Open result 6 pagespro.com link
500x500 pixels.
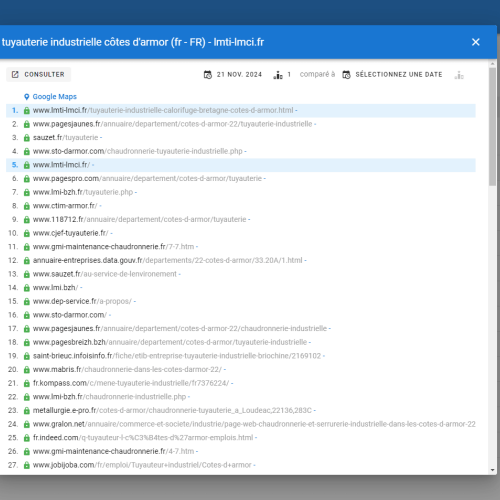pos(147,179)
